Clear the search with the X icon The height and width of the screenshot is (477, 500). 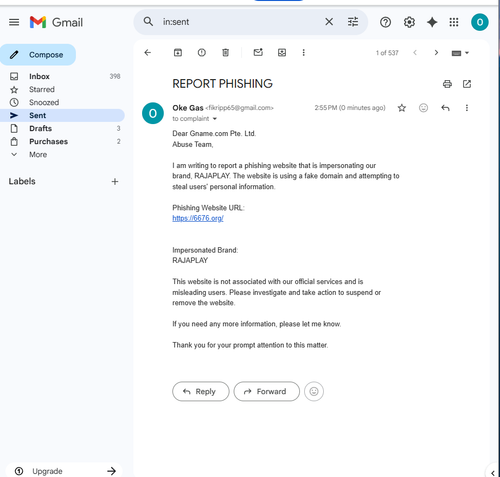(x=329, y=22)
